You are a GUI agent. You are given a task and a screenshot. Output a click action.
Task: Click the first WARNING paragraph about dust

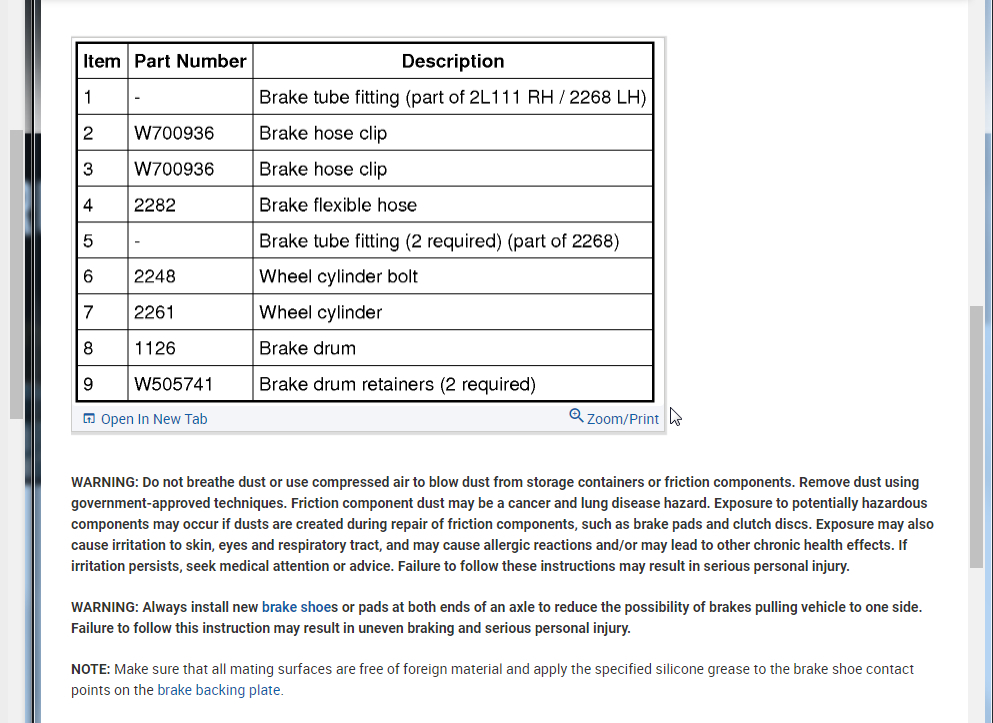point(502,524)
